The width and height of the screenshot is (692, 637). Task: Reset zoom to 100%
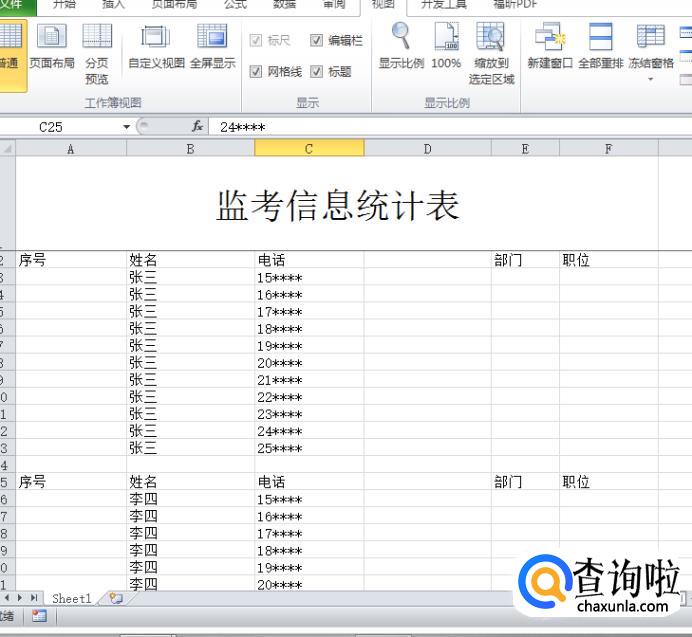(446, 47)
